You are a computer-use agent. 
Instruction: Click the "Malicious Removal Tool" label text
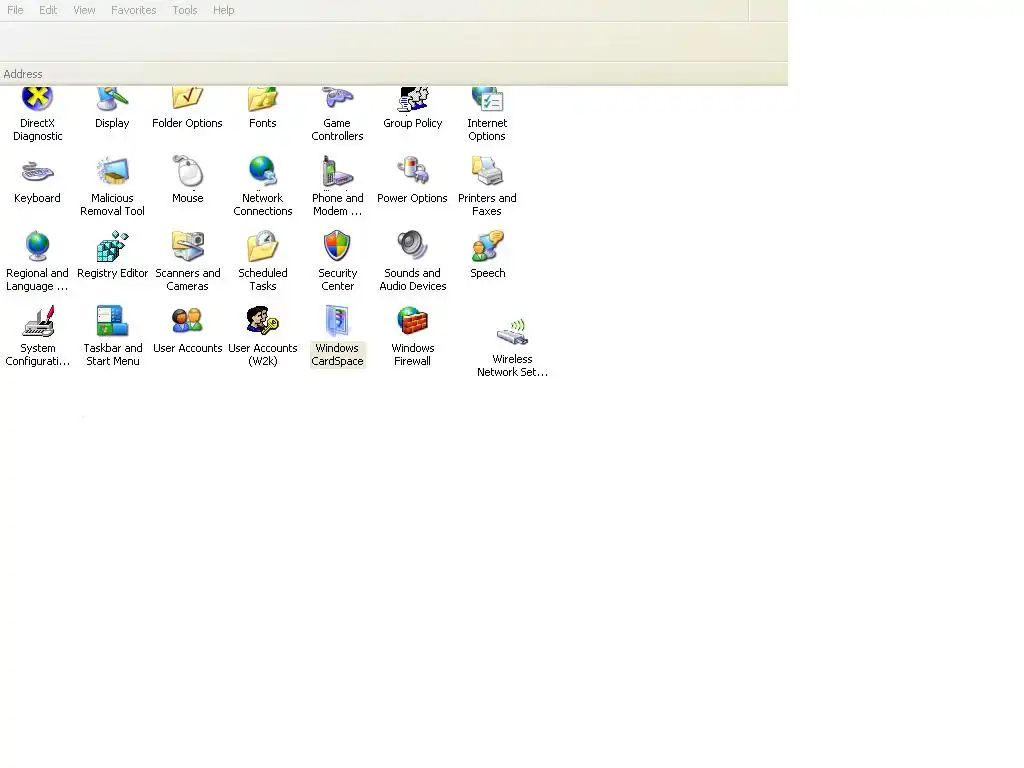tap(112, 204)
